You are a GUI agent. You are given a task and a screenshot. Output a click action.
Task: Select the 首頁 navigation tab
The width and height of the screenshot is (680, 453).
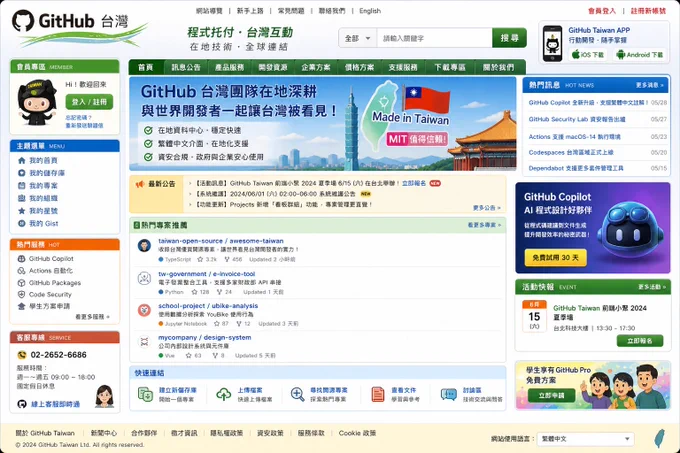pyautogui.click(x=146, y=67)
